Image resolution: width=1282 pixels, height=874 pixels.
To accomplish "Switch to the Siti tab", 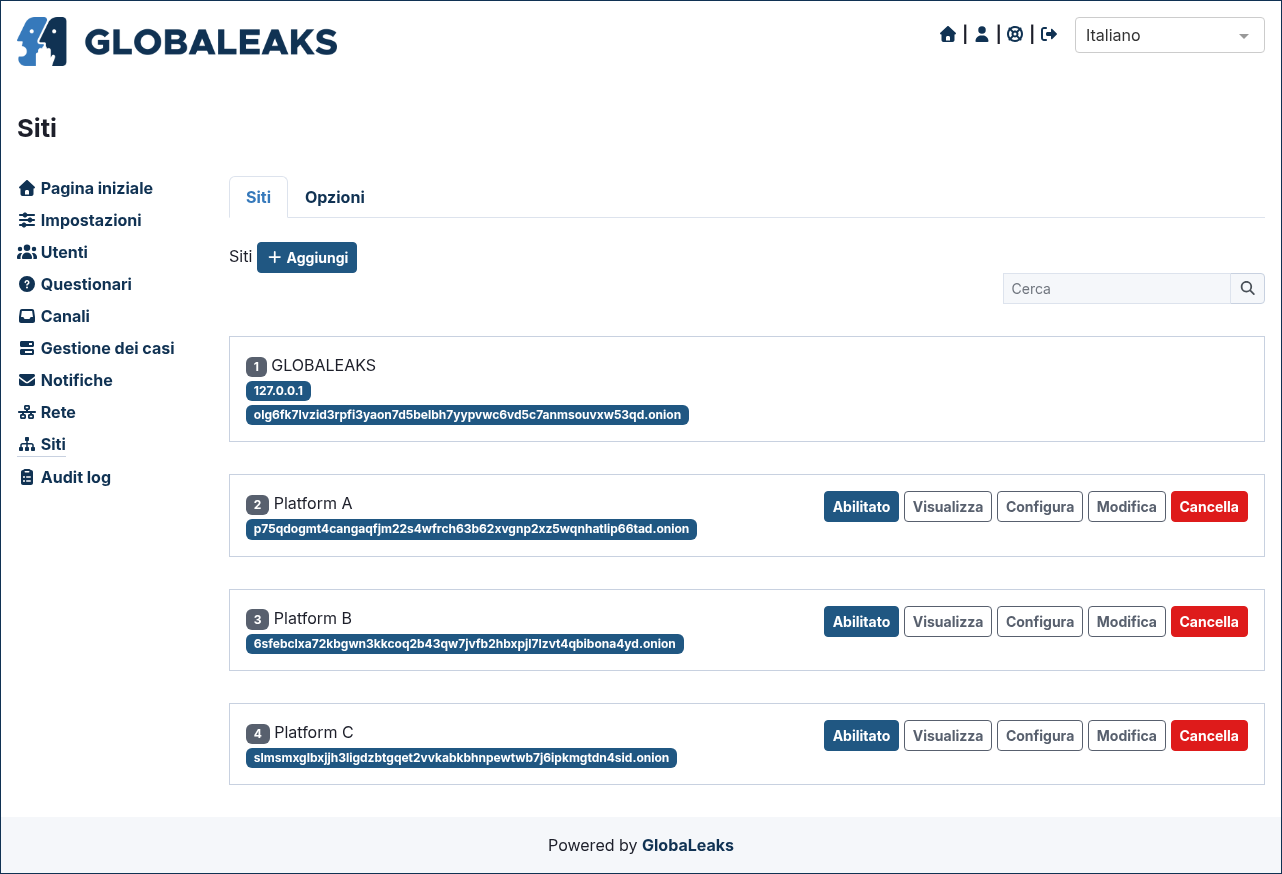I will 258,197.
